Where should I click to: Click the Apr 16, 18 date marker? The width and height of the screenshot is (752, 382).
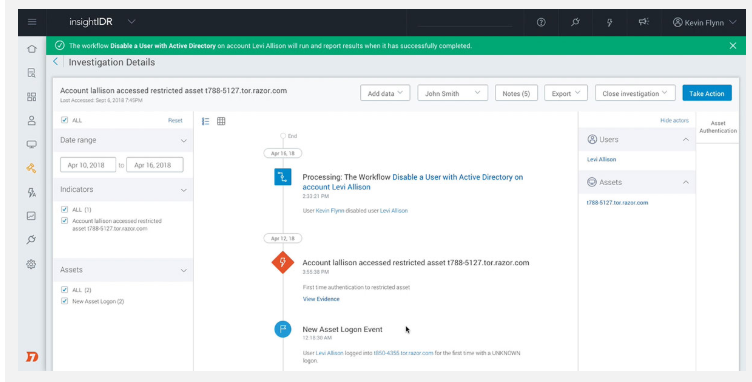pyautogui.click(x=283, y=153)
